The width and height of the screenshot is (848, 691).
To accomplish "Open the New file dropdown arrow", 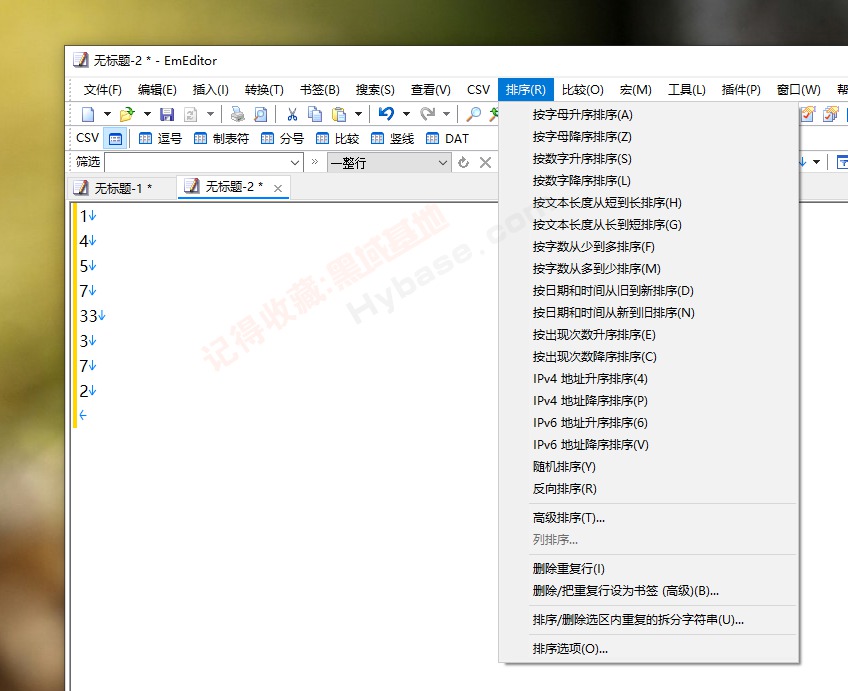I will pos(107,114).
